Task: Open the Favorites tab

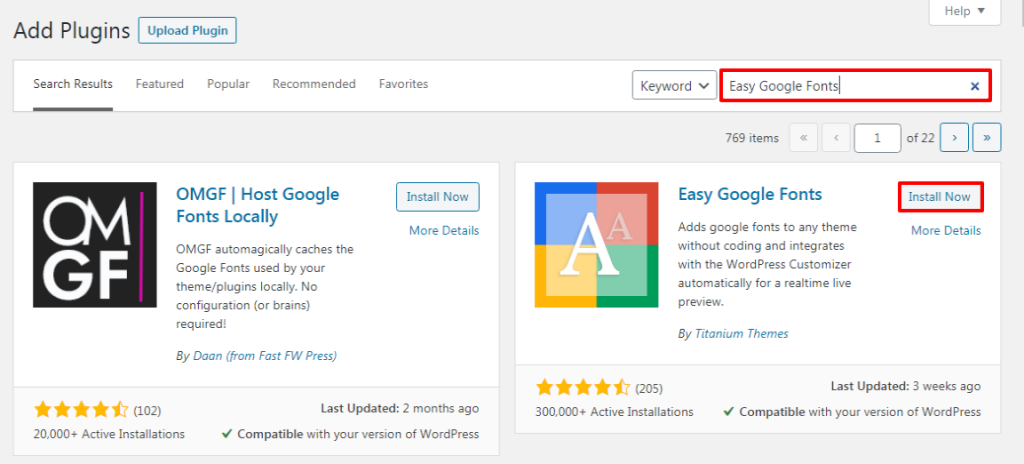Action: pyautogui.click(x=404, y=84)
